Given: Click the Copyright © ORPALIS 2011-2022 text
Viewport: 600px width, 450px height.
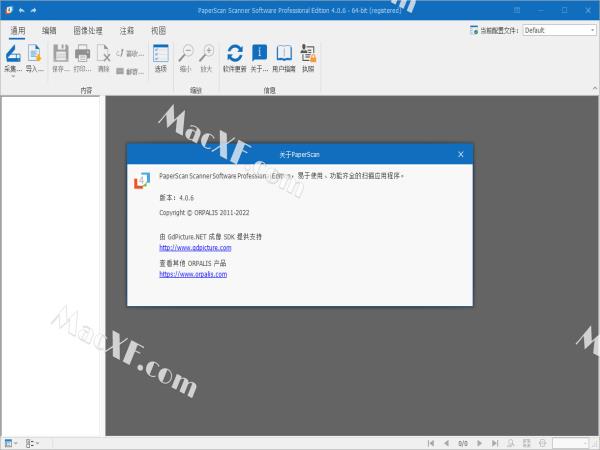Looking at the screenshot, I should pos(204,213).
